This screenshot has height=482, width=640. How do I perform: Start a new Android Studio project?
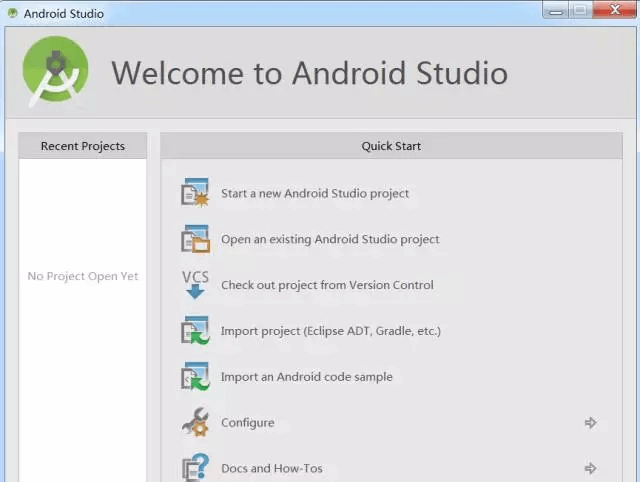point(315,193)
